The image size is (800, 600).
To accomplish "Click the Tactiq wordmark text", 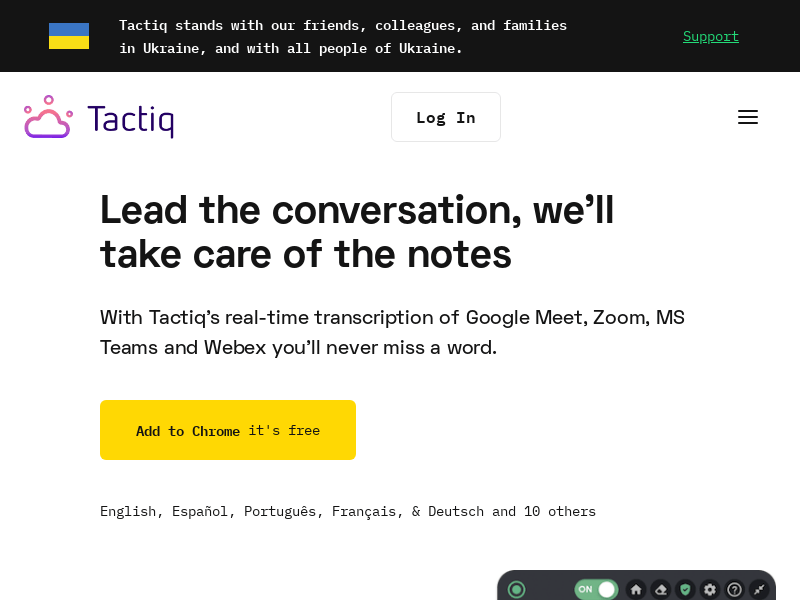I will coord(131,120).
